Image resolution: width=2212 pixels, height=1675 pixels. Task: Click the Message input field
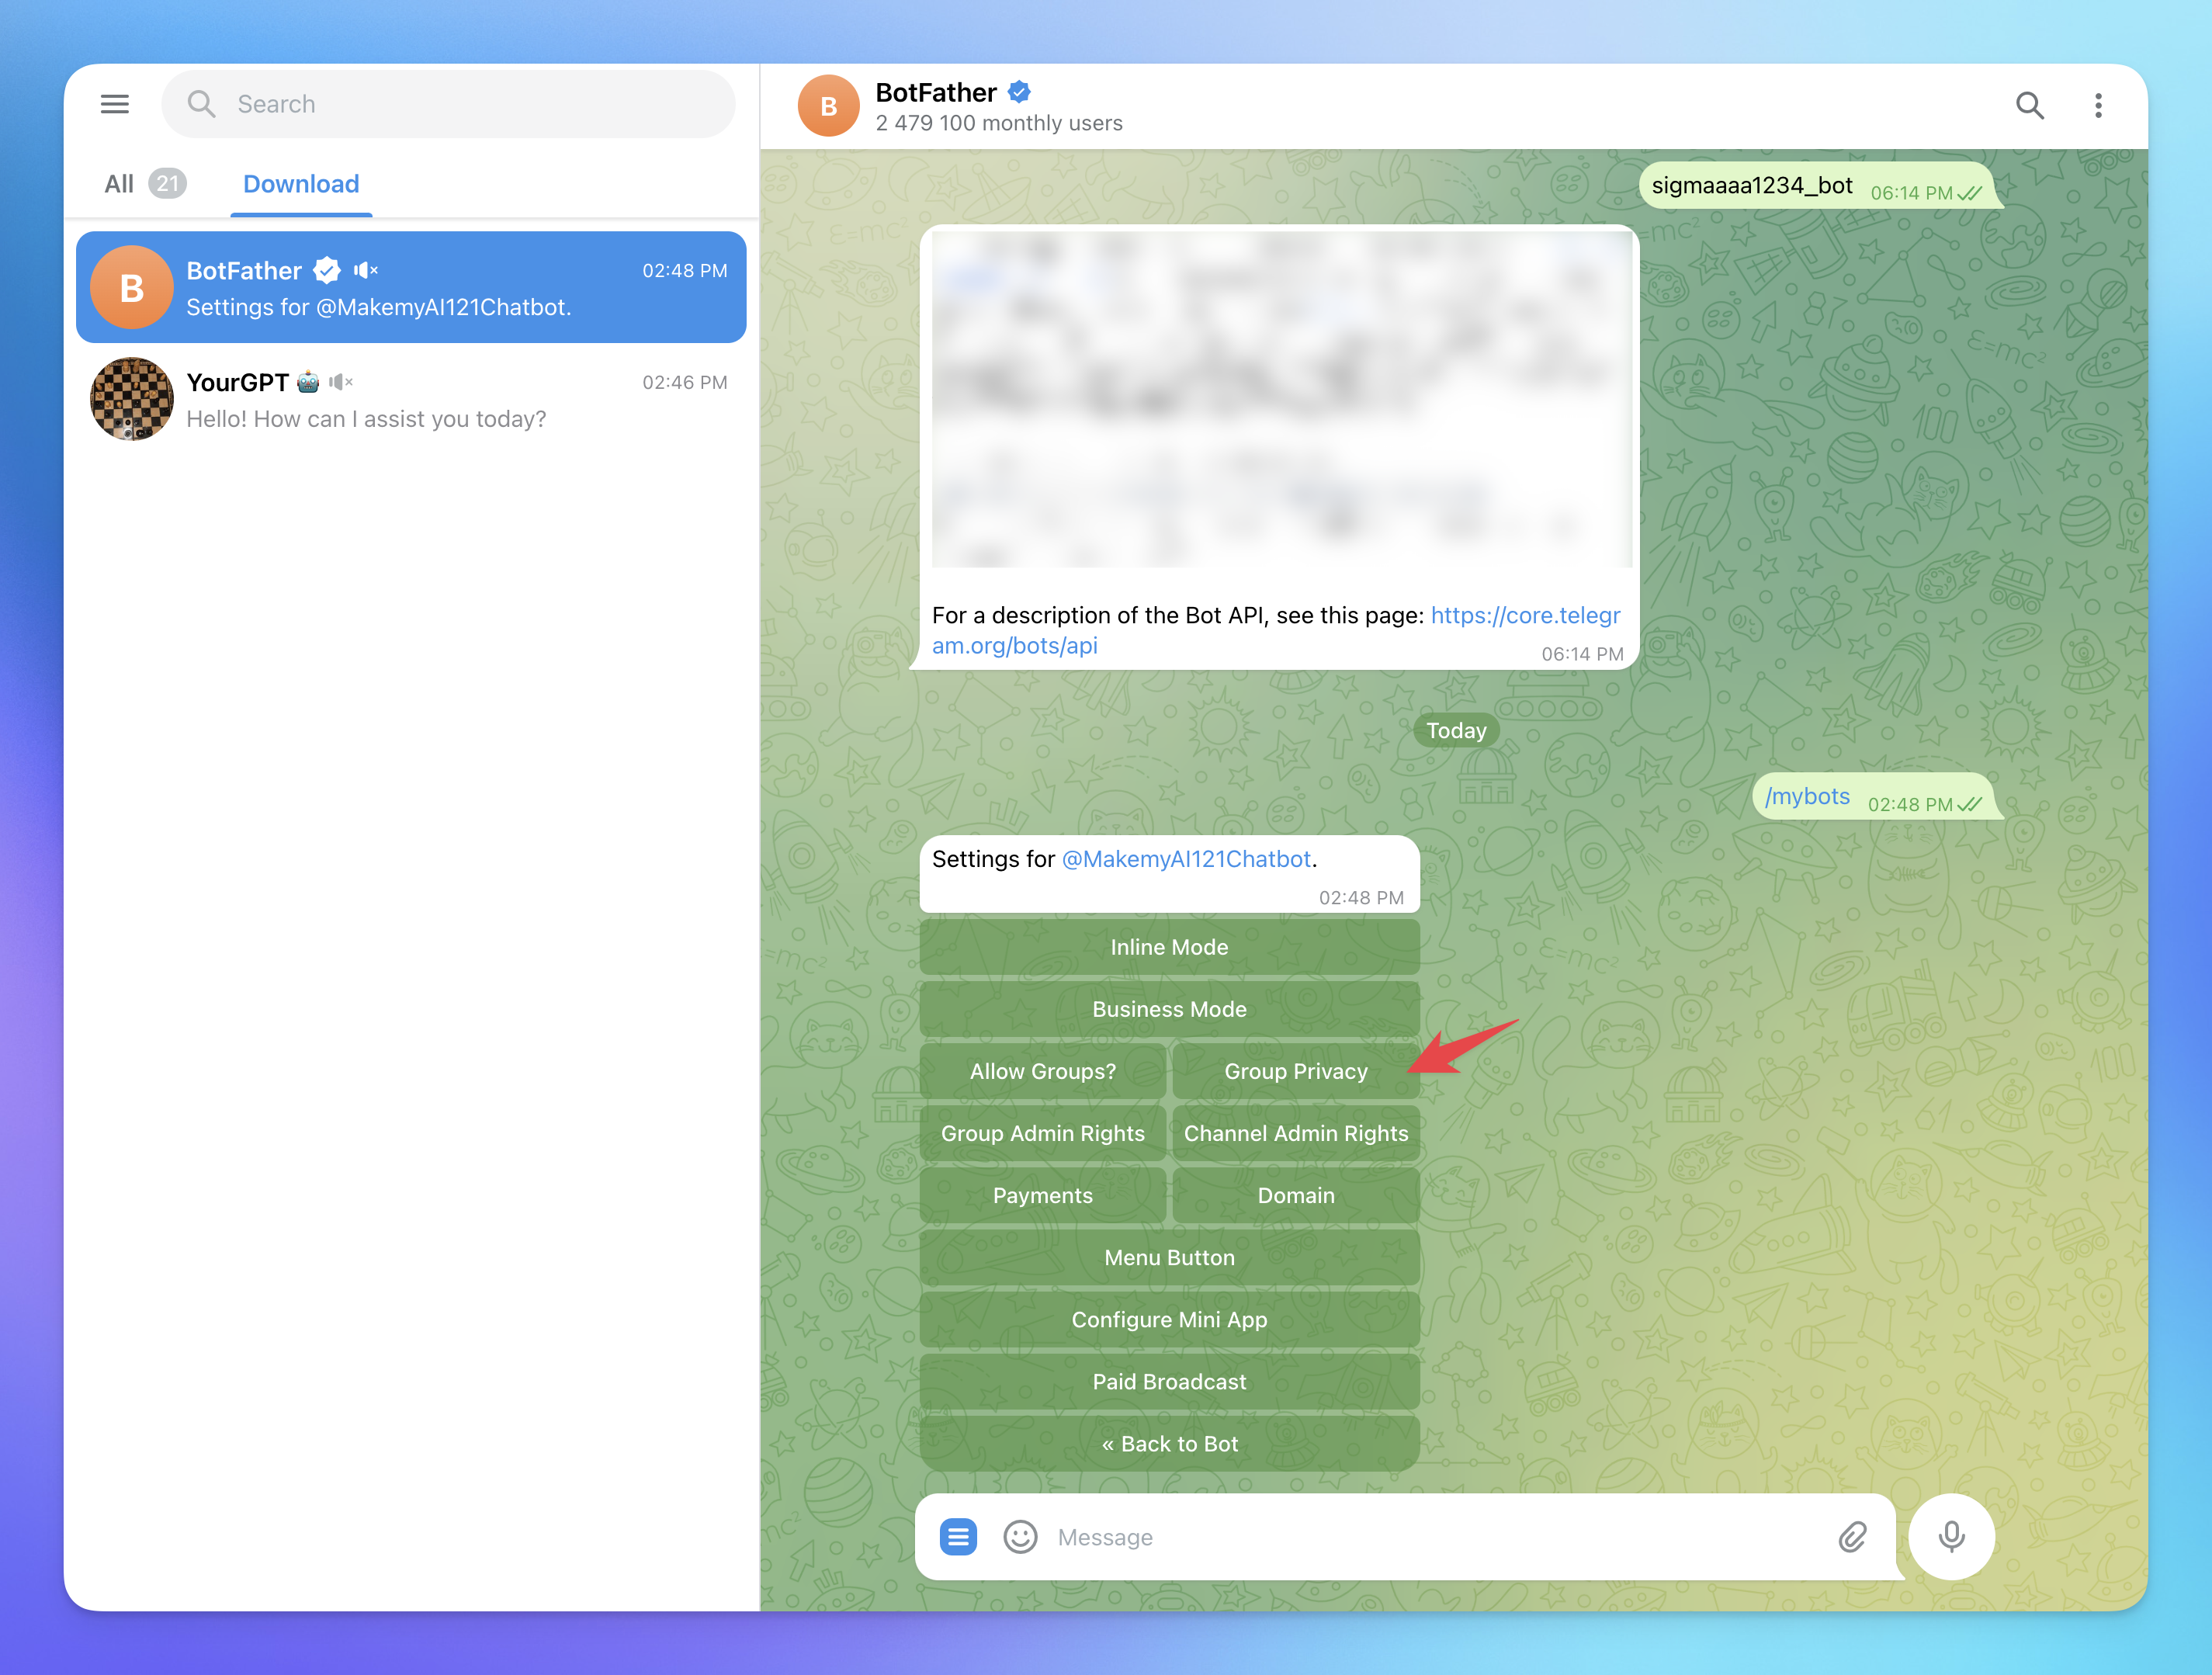click(1435, 1536)
